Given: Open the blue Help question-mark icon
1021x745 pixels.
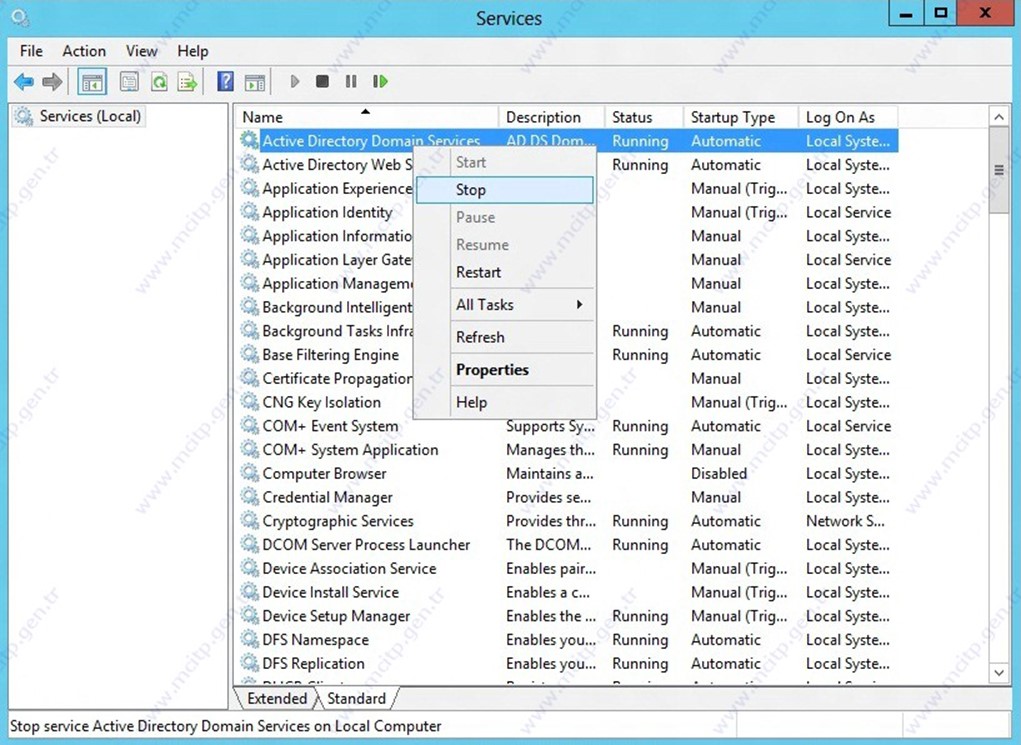Looking at the screenshot, I should [225, 81].
